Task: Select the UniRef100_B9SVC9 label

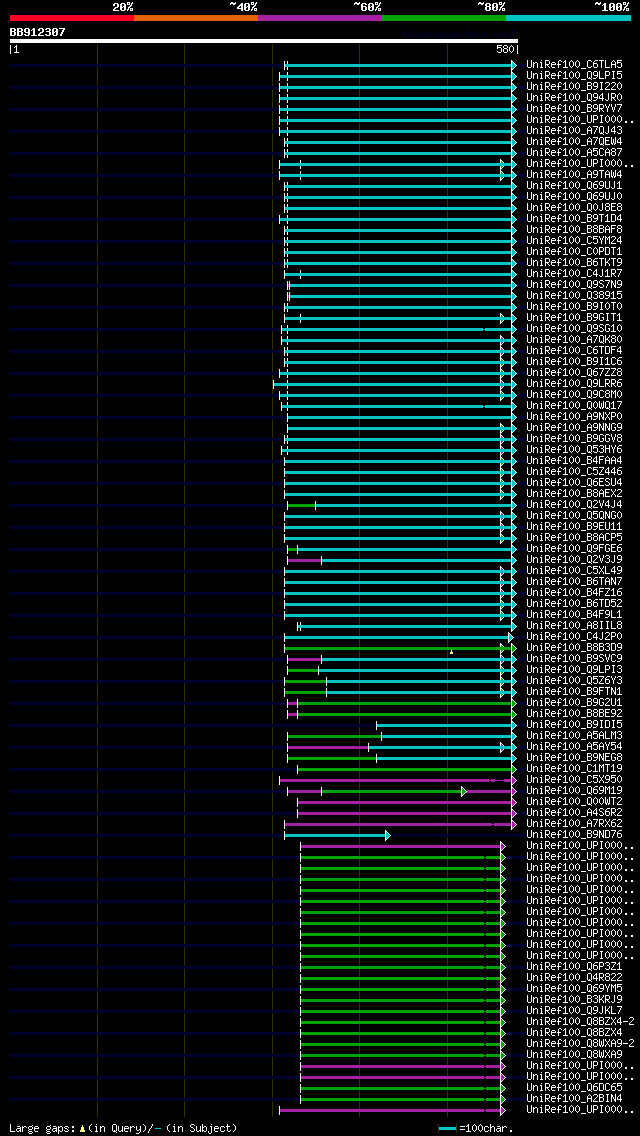Action: [x=574, y=659]
